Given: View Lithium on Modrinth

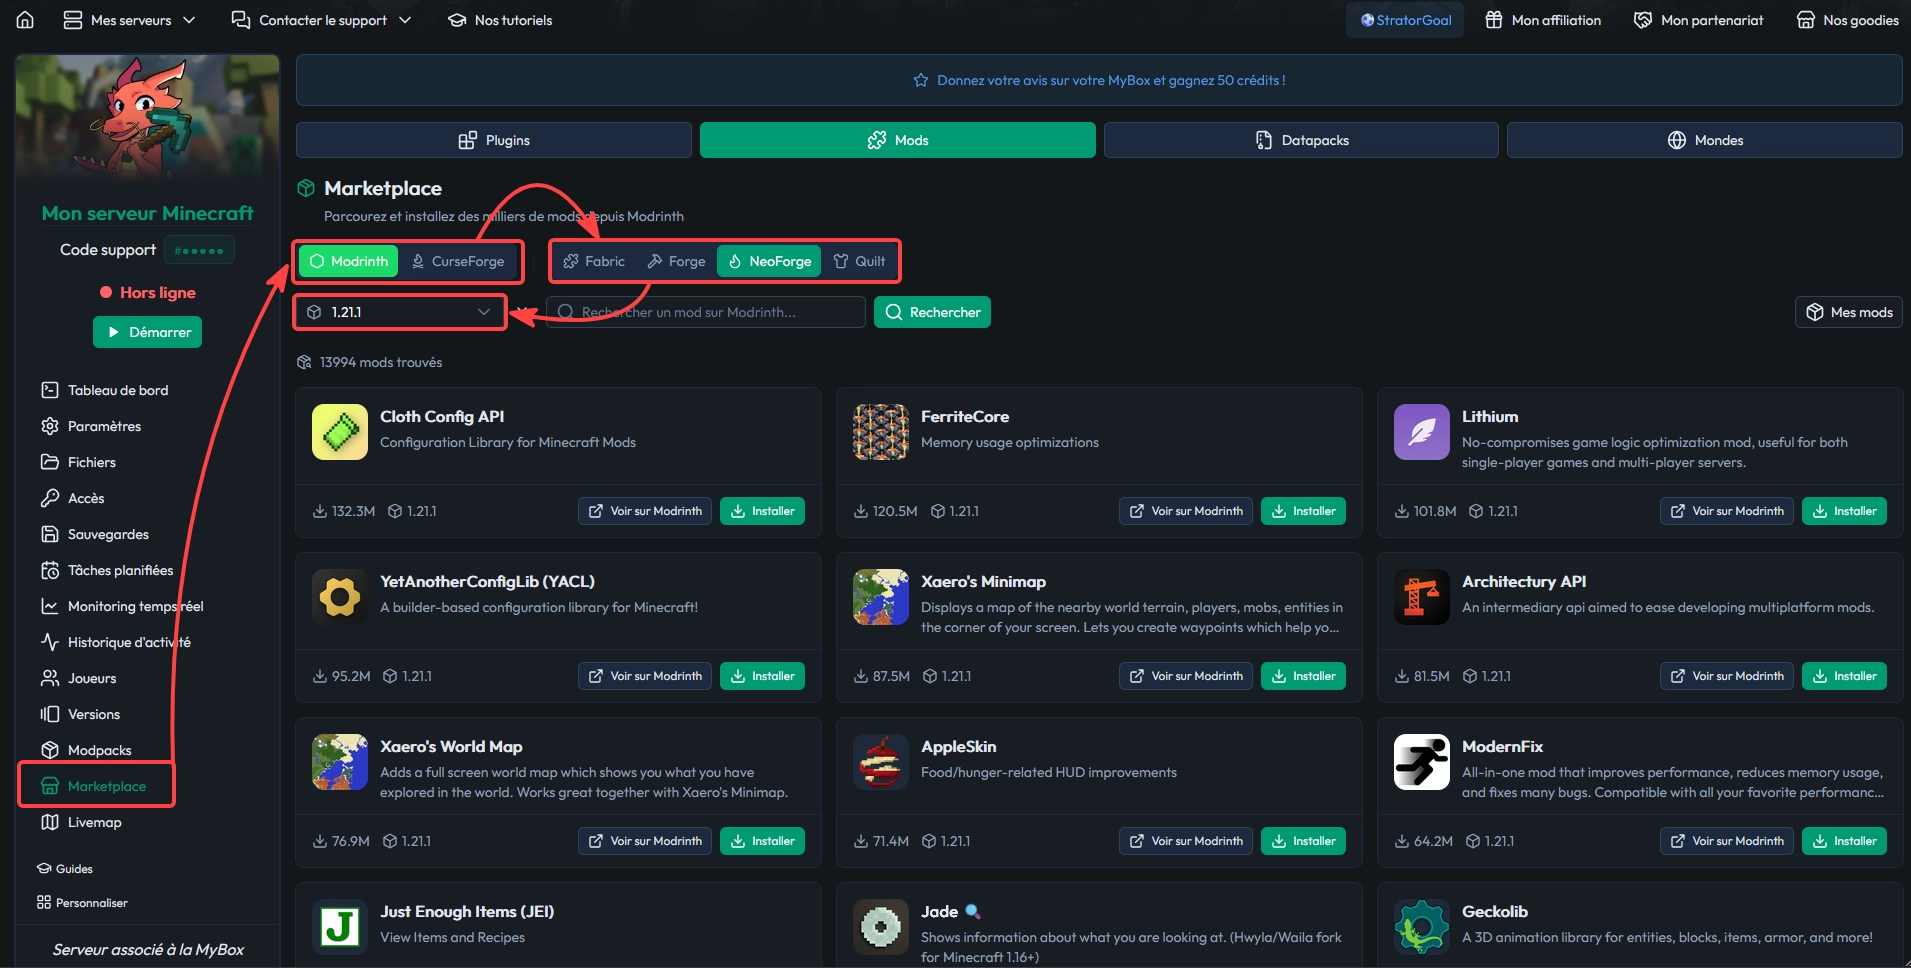Looking at the screenshot, I should point(1727,511).
